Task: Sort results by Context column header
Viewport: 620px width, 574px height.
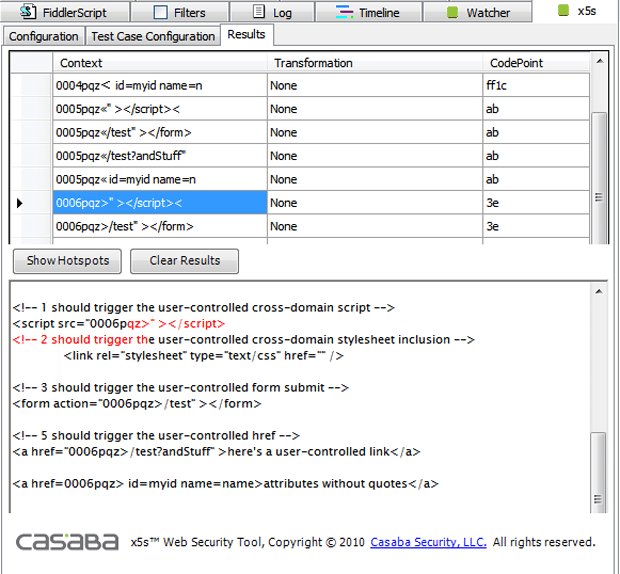Action: (160, 63)
